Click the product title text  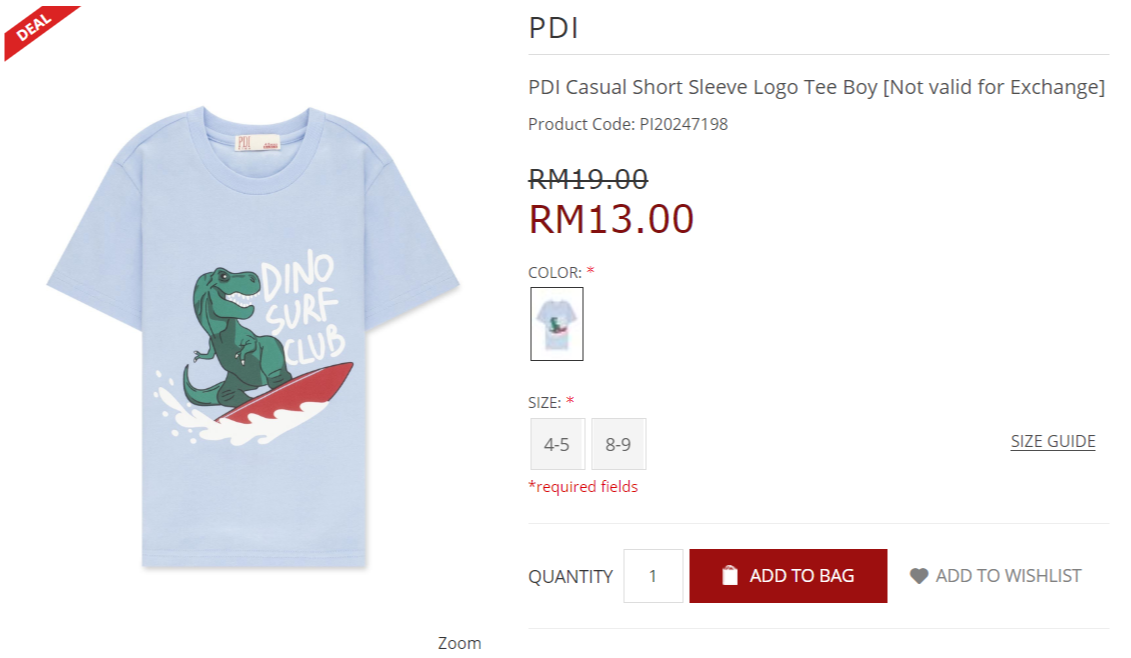tap(817, 87)
